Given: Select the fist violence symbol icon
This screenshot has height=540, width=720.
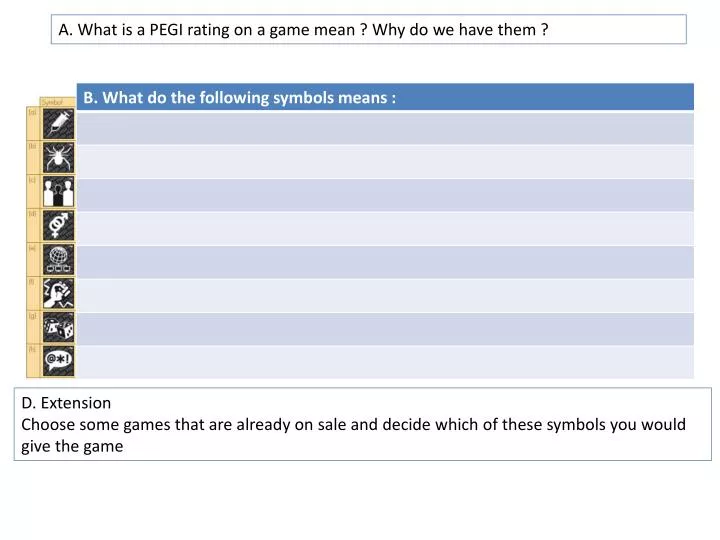Looking at the screenshot, I should (58, 293).
